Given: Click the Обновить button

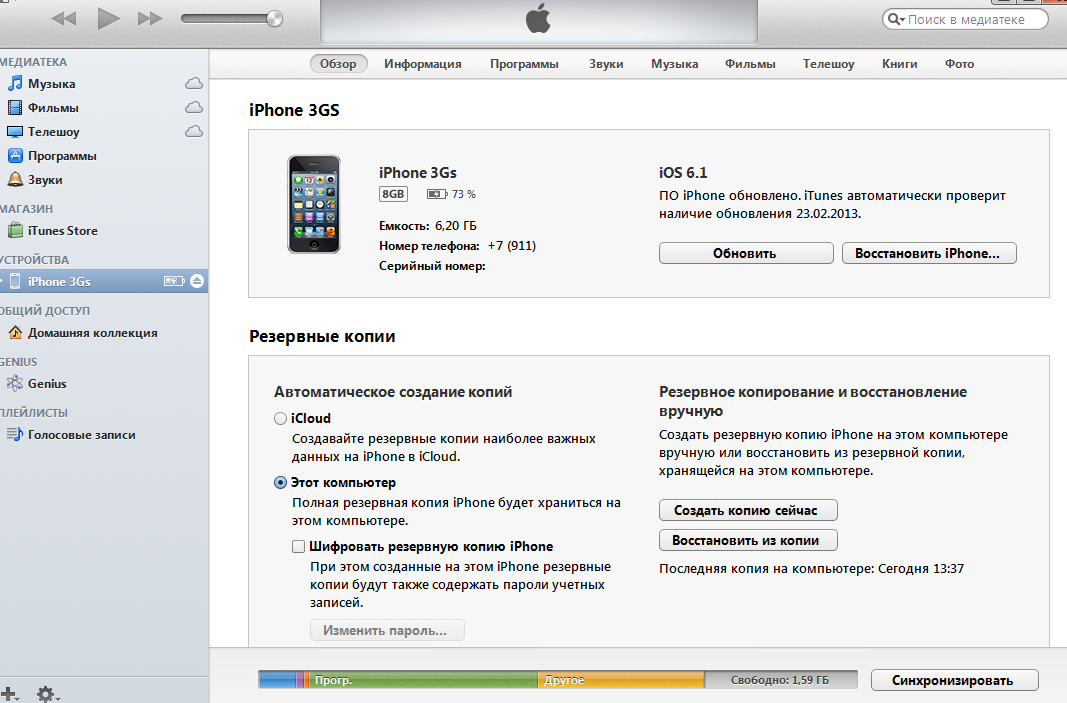Looking at the screenshot, I should tap(746, 253).
